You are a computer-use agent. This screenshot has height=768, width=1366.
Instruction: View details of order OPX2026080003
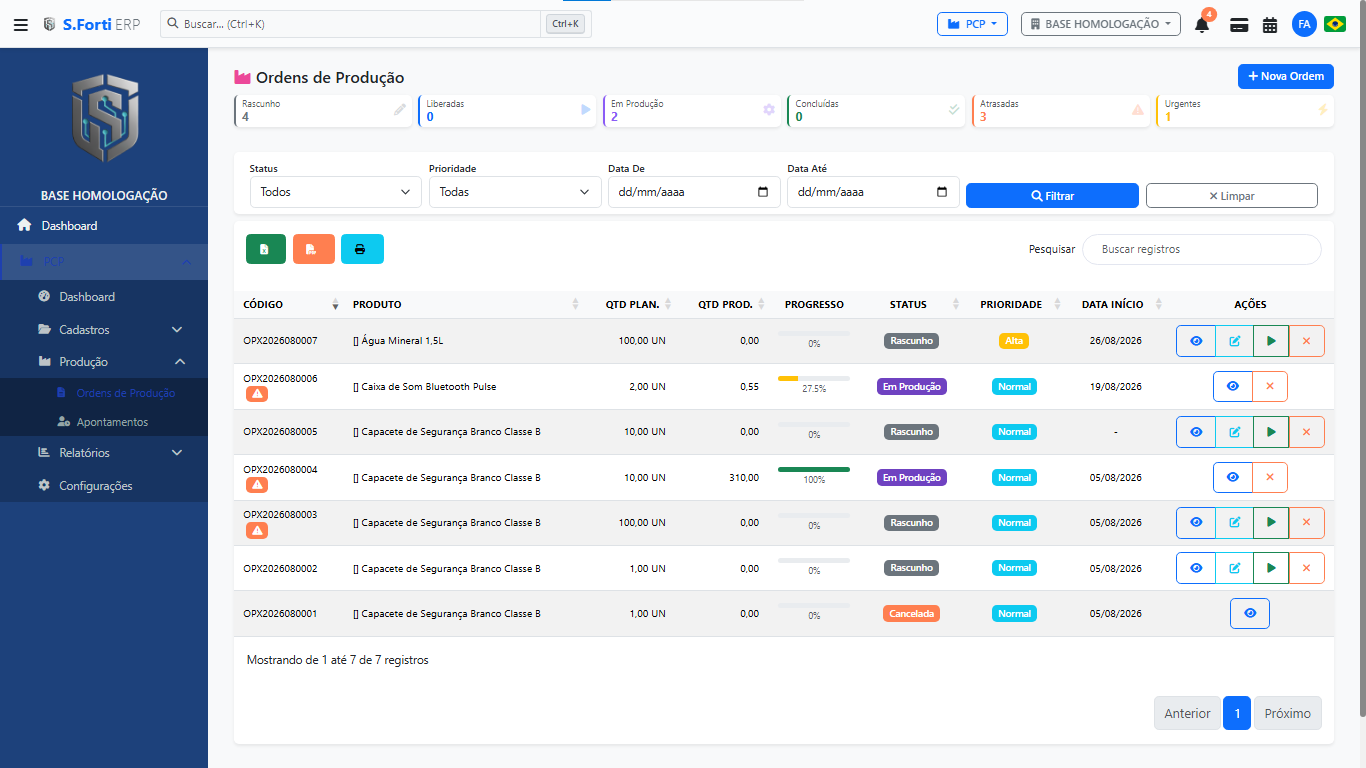pyautogui.click(x=1196, y=523)
